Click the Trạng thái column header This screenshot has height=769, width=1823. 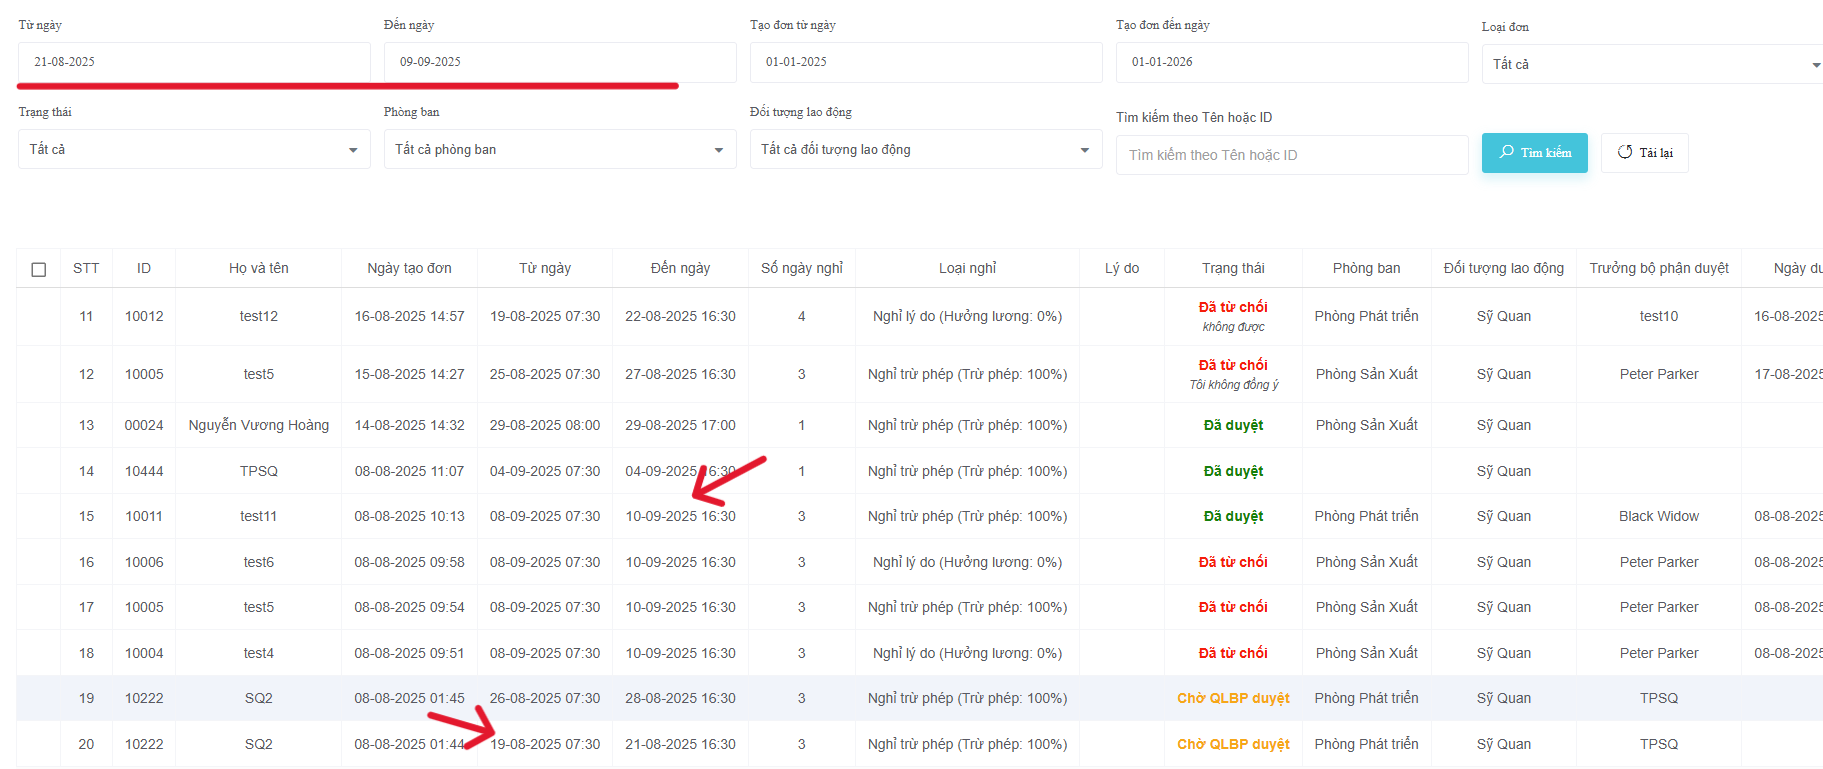pos(1232,268)
